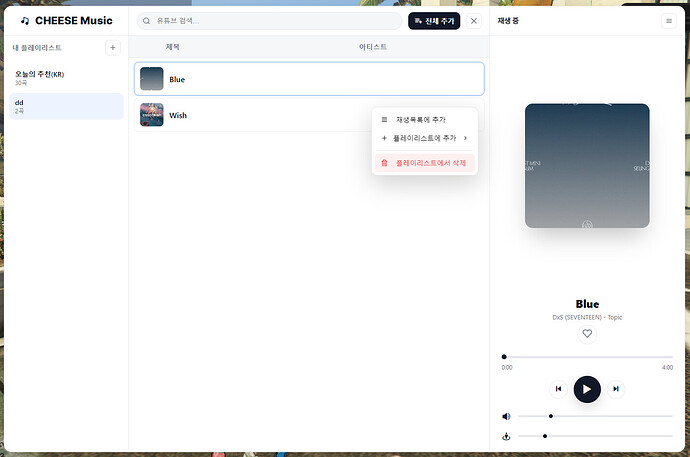Skip to the previous track

[558, 389]
